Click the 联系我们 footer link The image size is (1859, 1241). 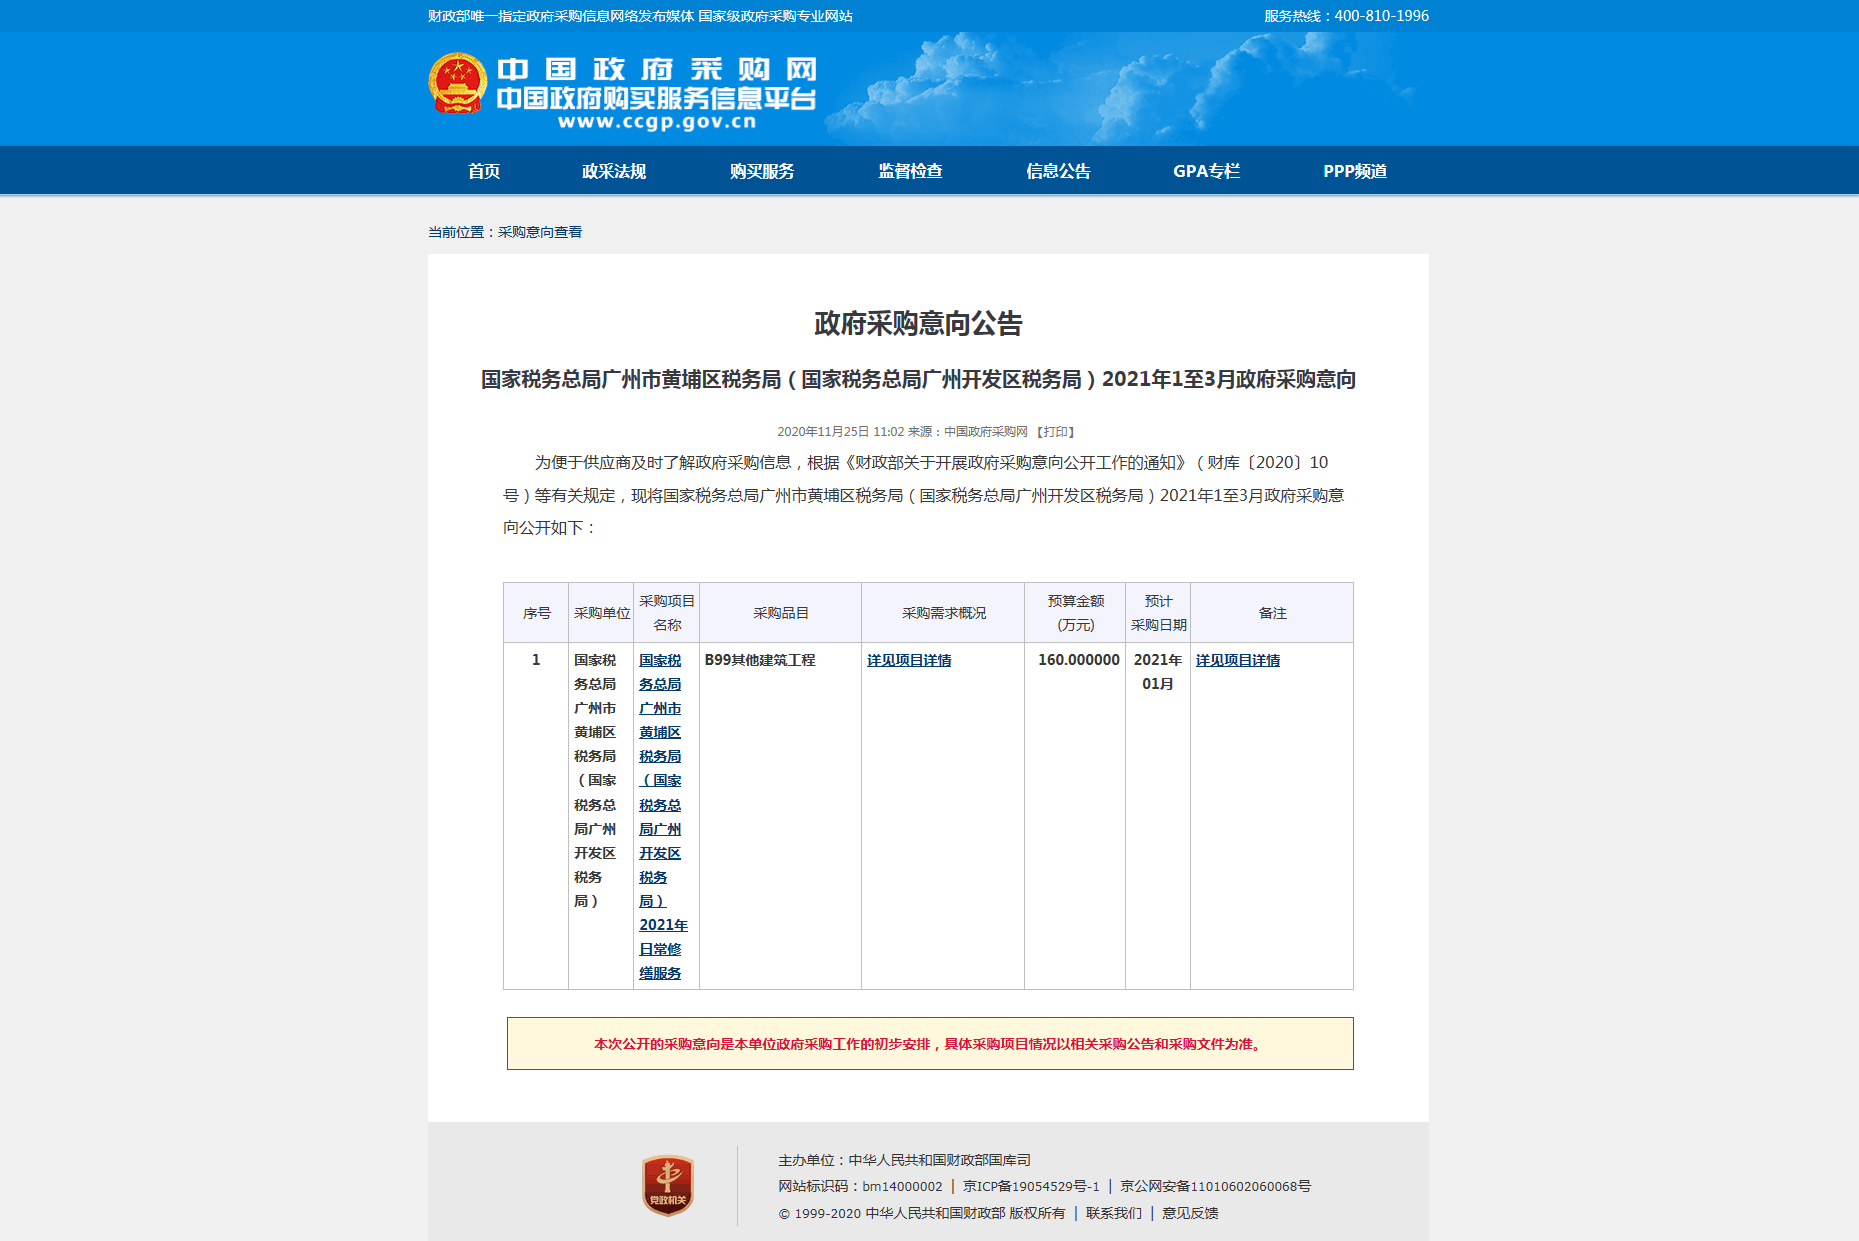coord(1113,1213)
